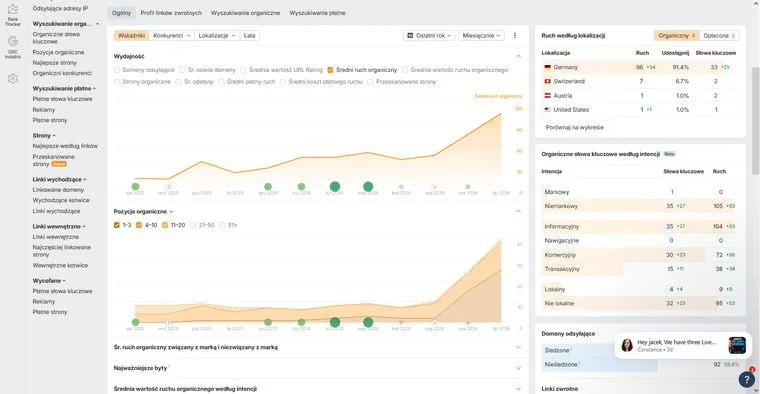This screenshot has width=760, height=394.
Task: Open Odsyłające adresy IP in sidebar
Action: tap(60, 8)
